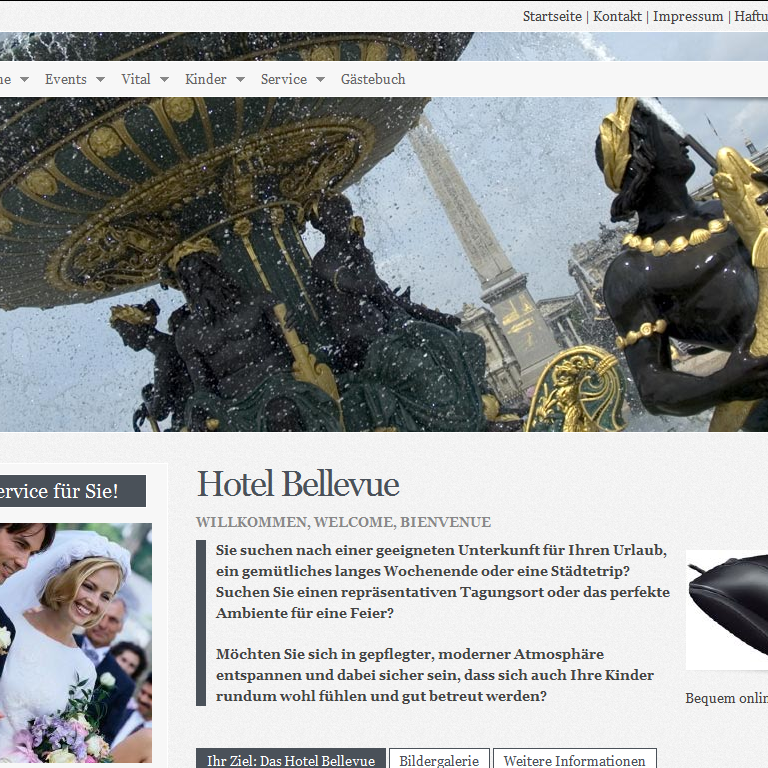Click the paragraph starting 'Sie suchen nach einer'

442,581
